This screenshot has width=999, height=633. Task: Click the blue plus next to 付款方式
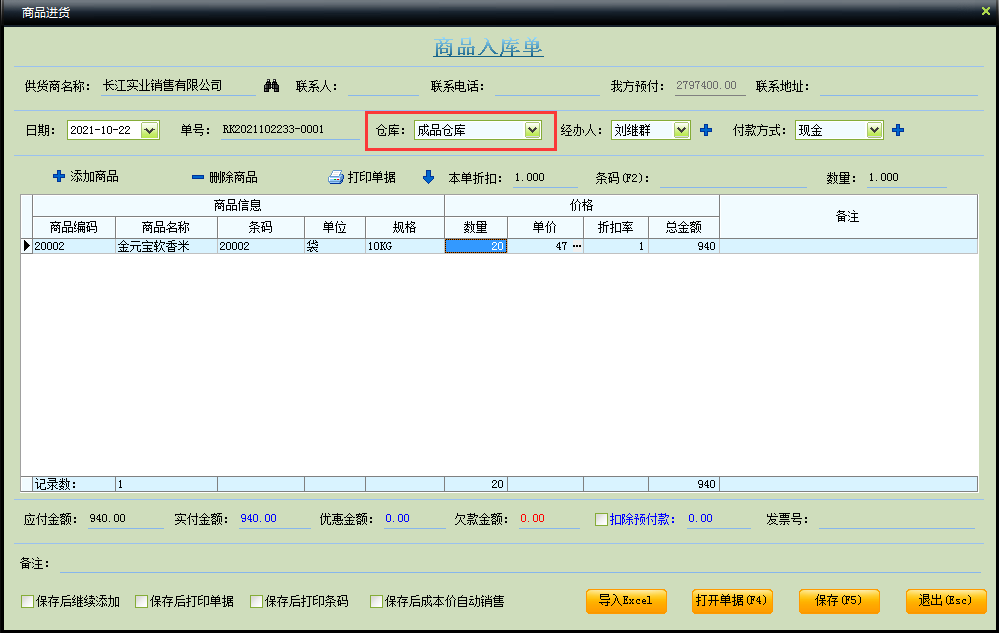(x=898, y=130)
